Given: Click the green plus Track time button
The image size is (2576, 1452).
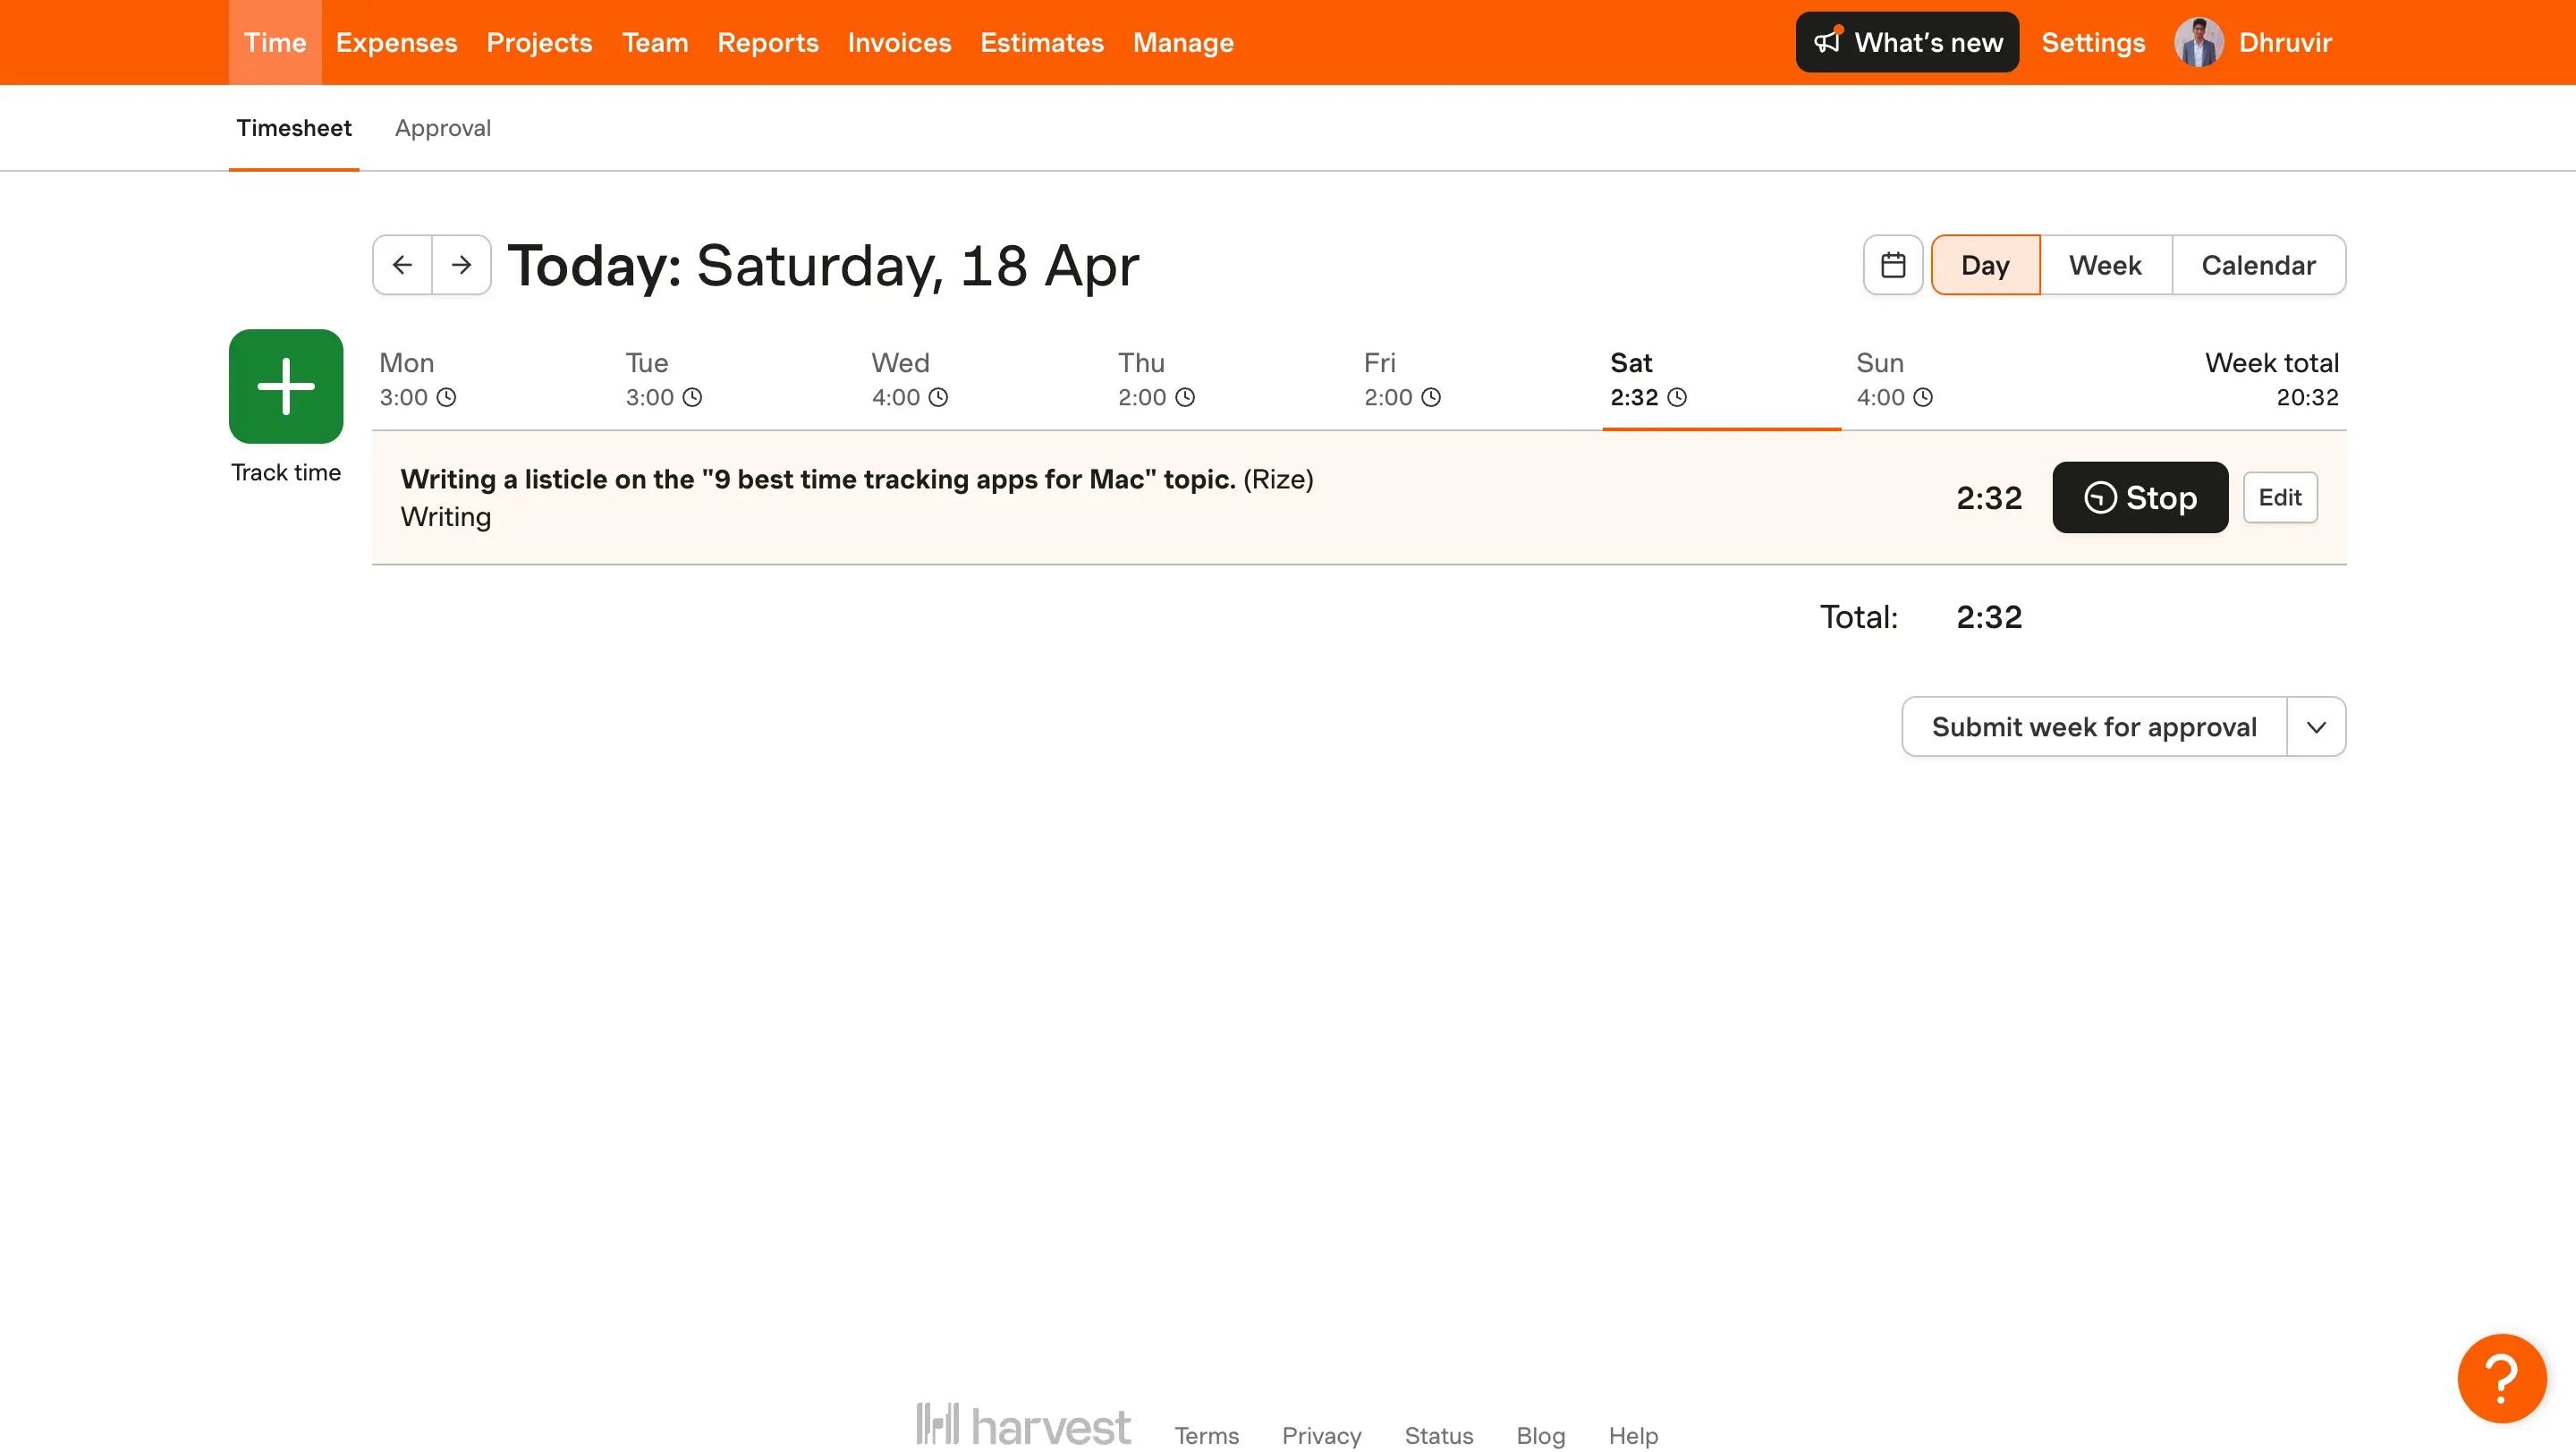Looking at the screenshot, I should click(x=286, y=386).
